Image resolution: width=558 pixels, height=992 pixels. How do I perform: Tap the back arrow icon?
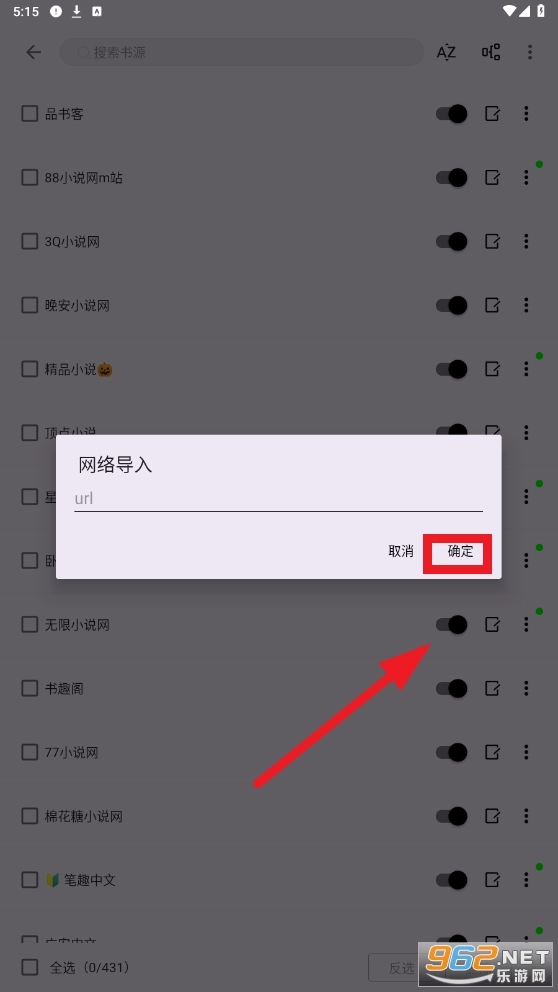(34, 52)
